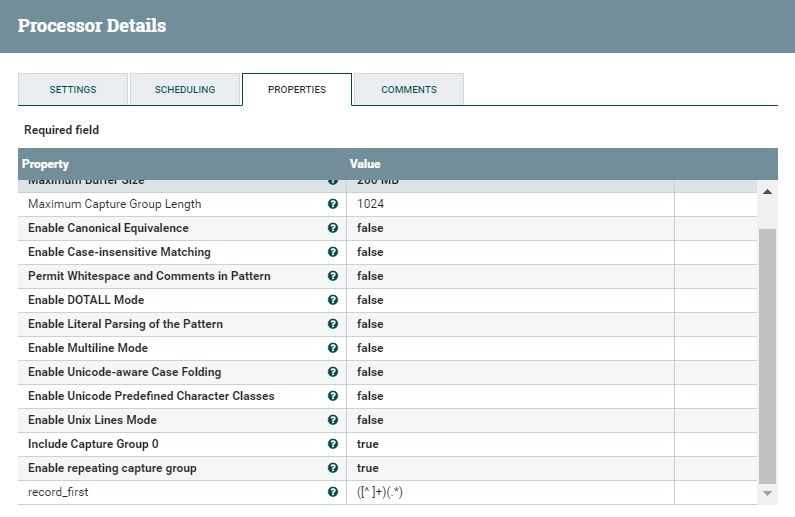Image resolution: width=795 pixels, height=517 pixels.
Task: Open help icon for Enable DOTALL Mode
Action: [333, 300]
